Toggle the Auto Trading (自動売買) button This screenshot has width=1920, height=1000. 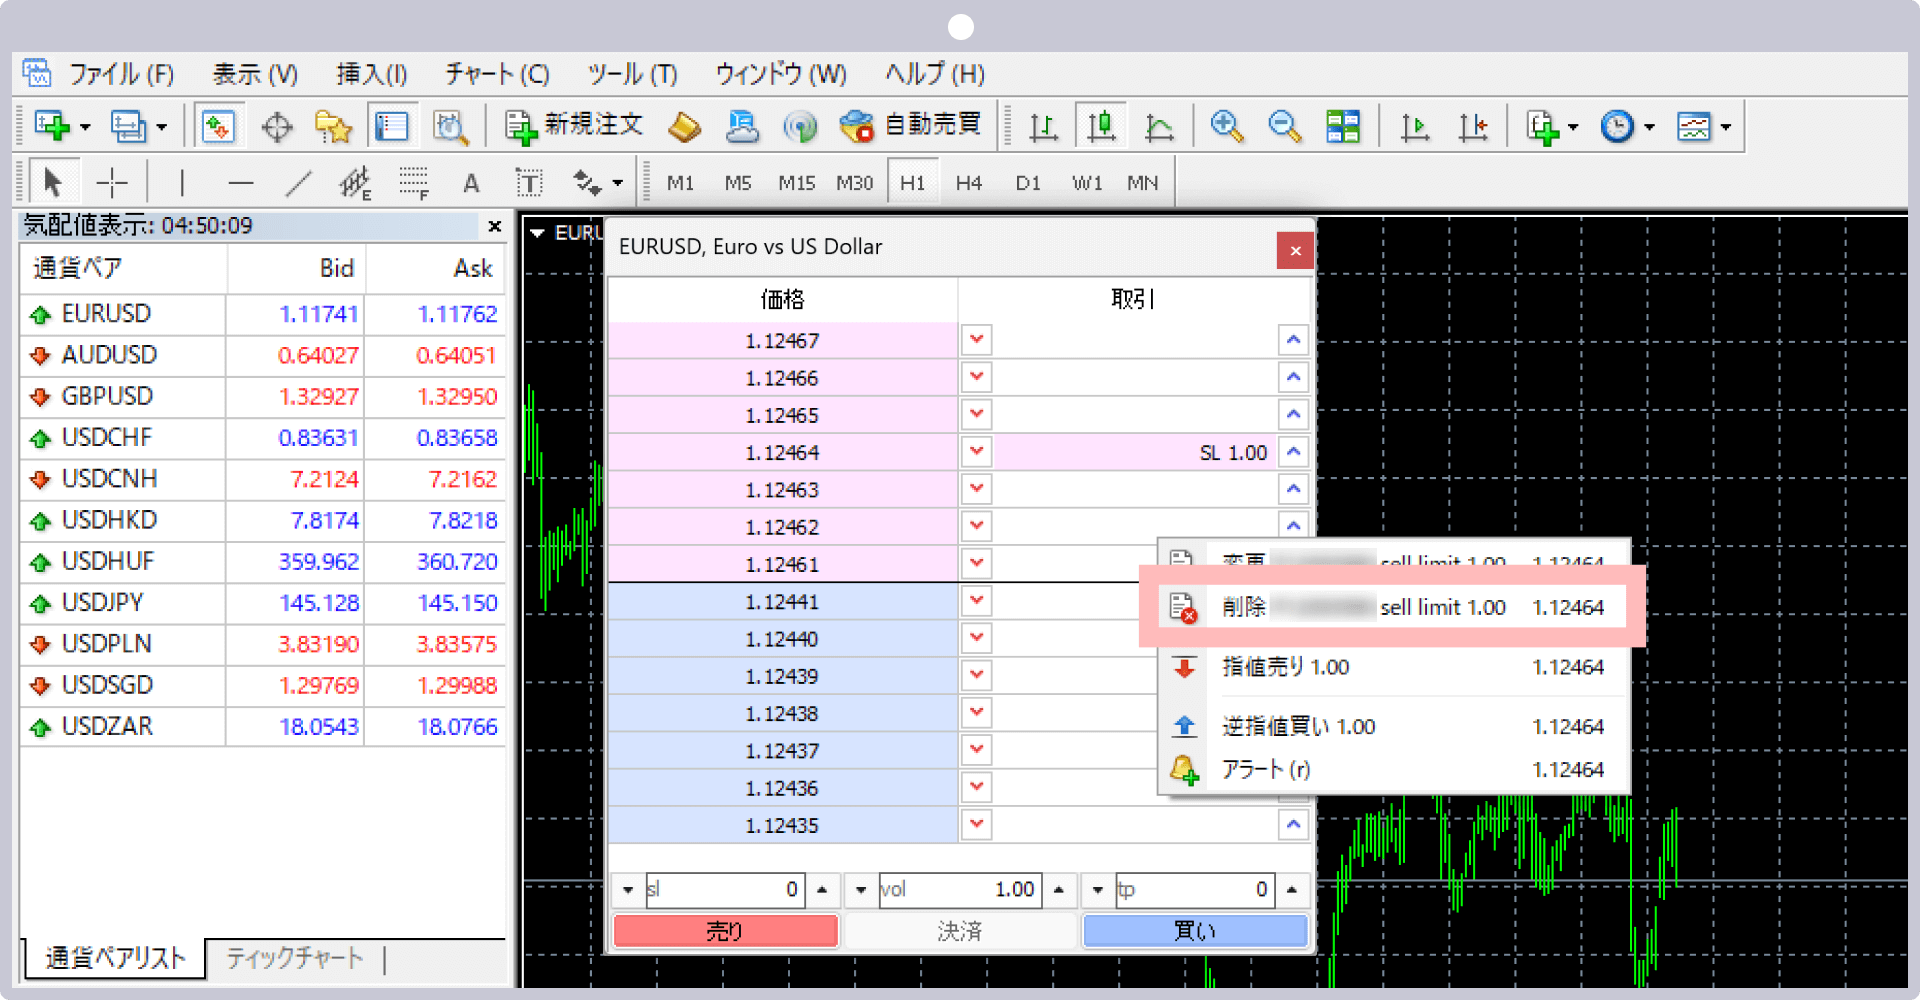click(910, 126)
